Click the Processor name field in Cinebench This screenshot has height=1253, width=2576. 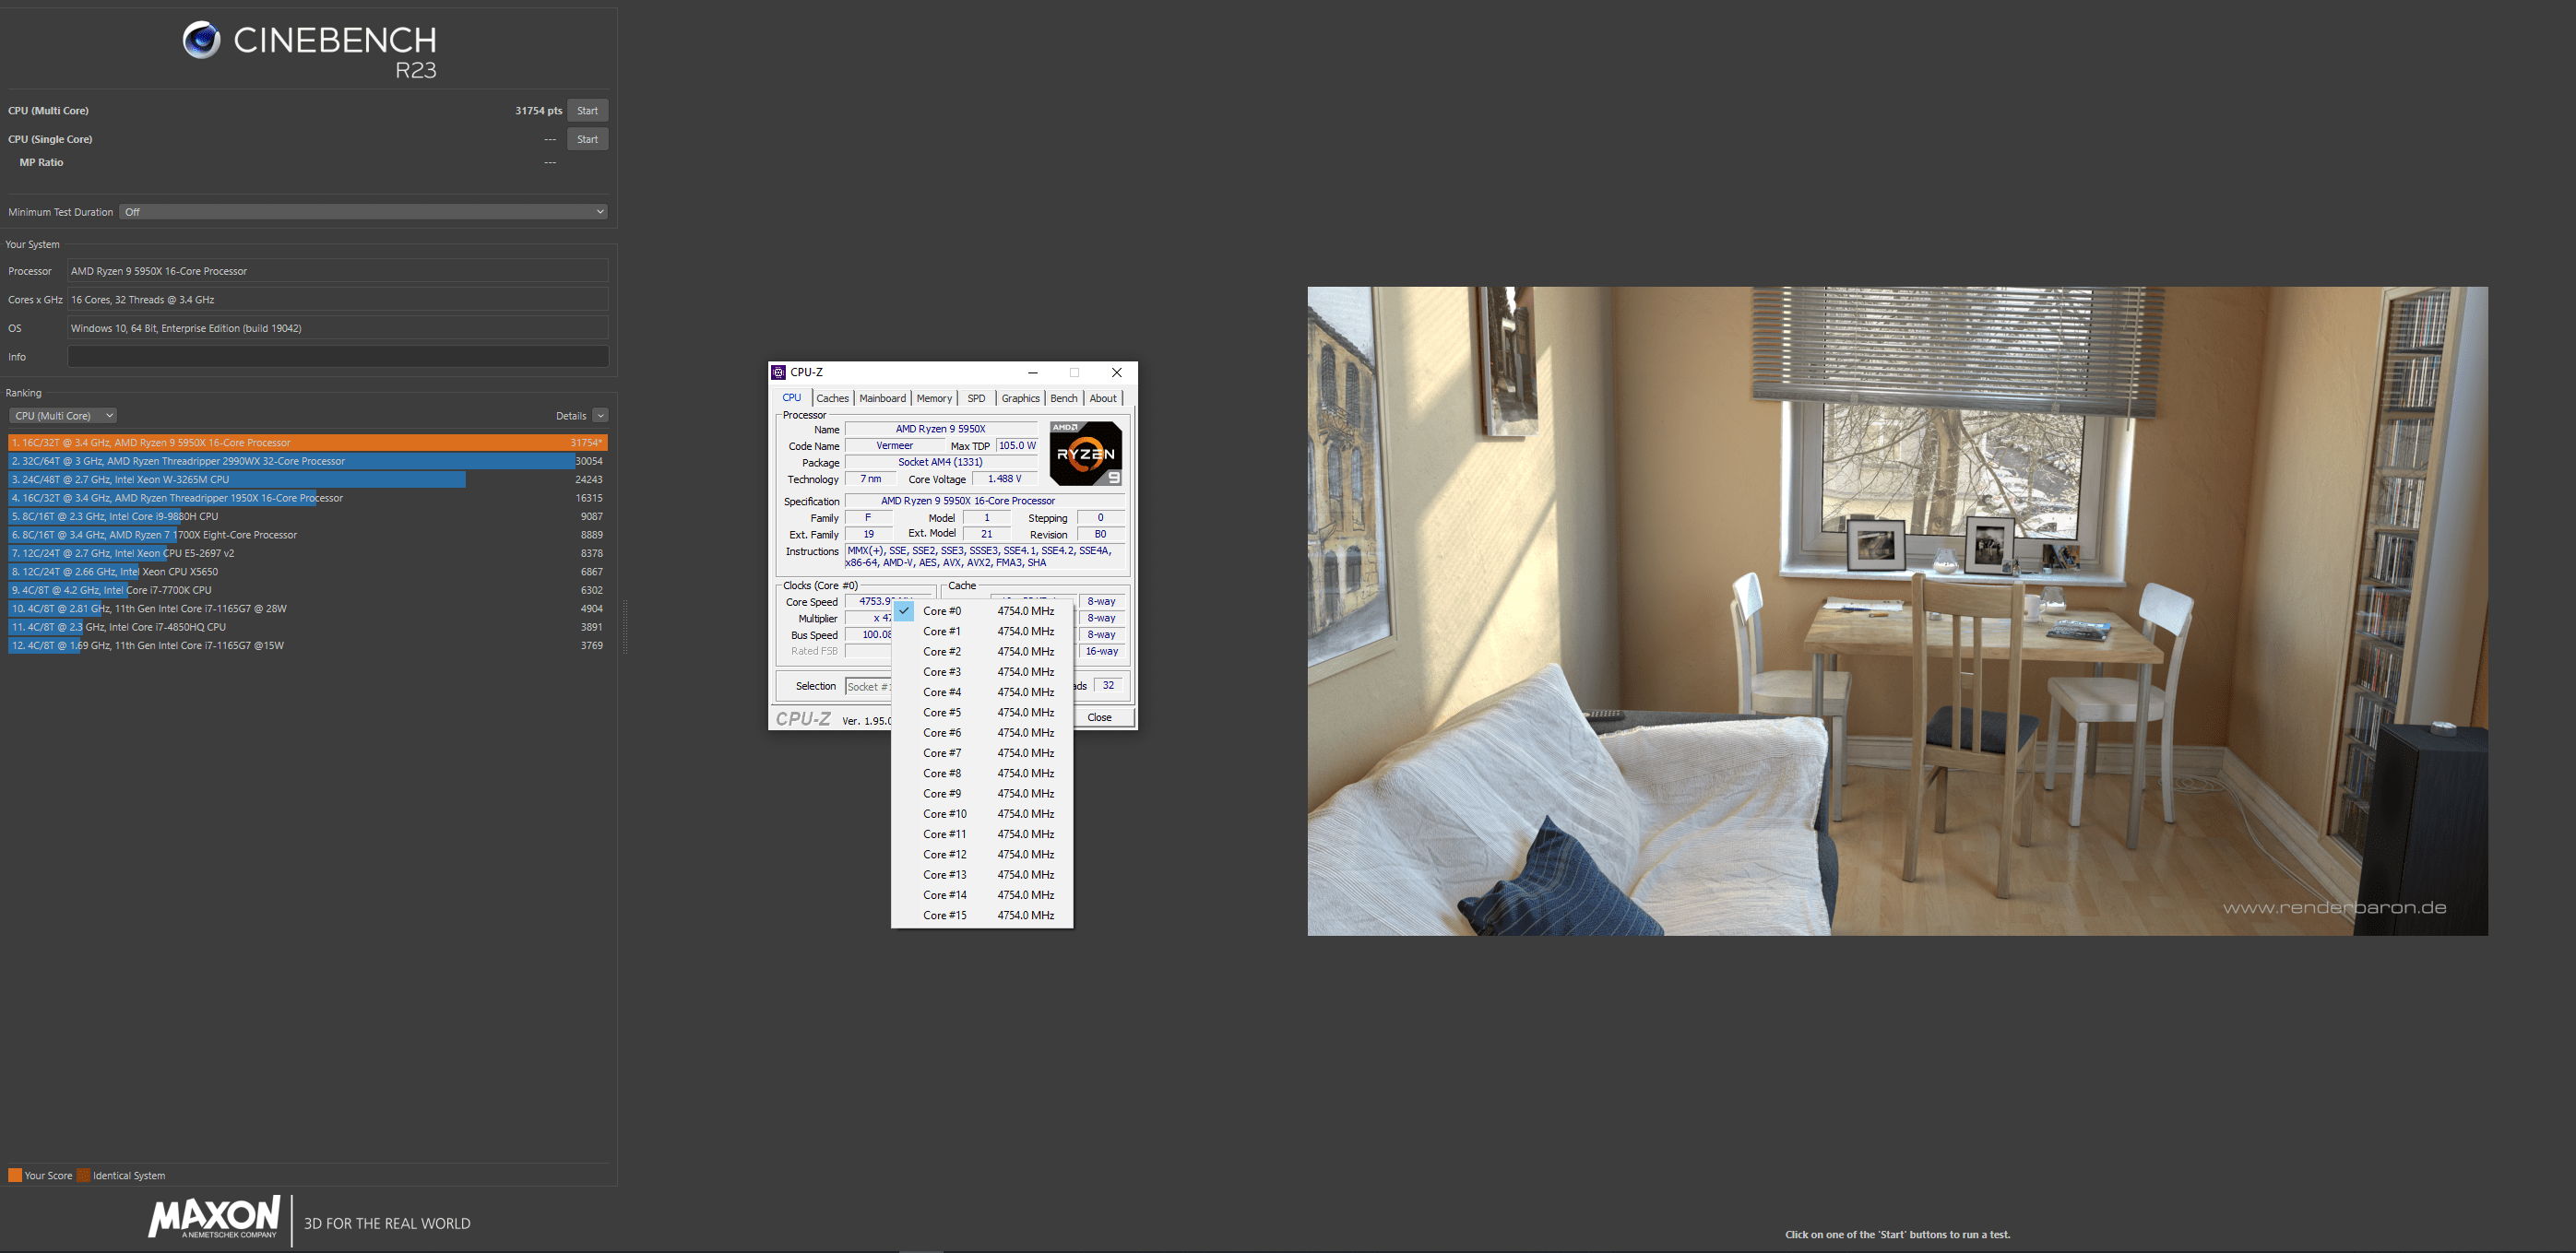pyautogui.click(x=338, y=271)
